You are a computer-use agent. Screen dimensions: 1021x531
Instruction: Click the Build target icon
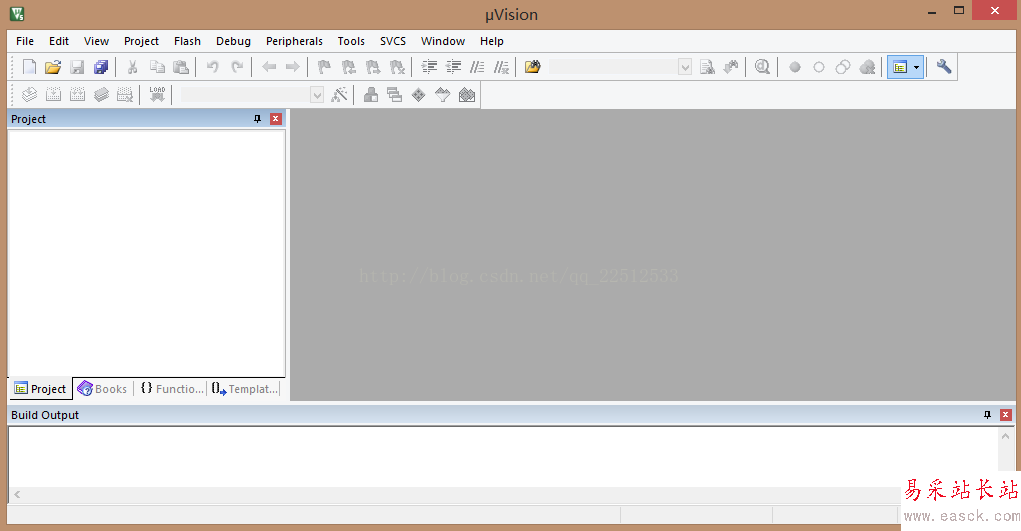[x=53, y=94]
